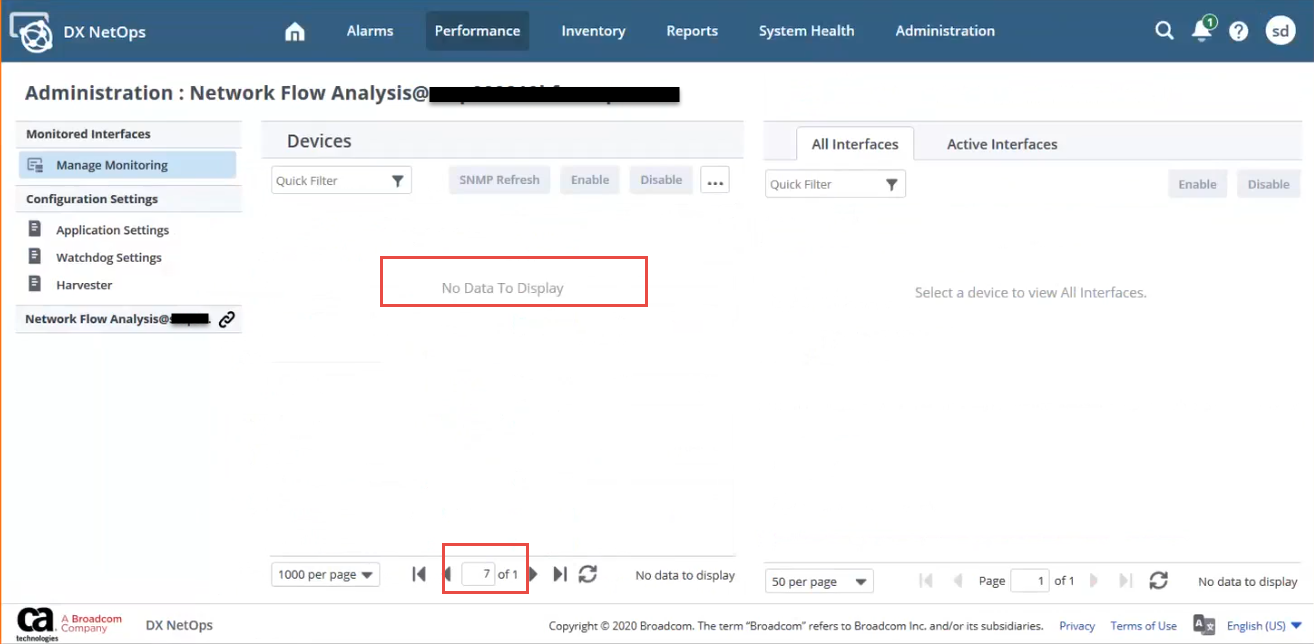Click the Network Flow Analysis link chain icon
The height and width of the screenshot is (644, 1314).
click(x=227, y=320)
